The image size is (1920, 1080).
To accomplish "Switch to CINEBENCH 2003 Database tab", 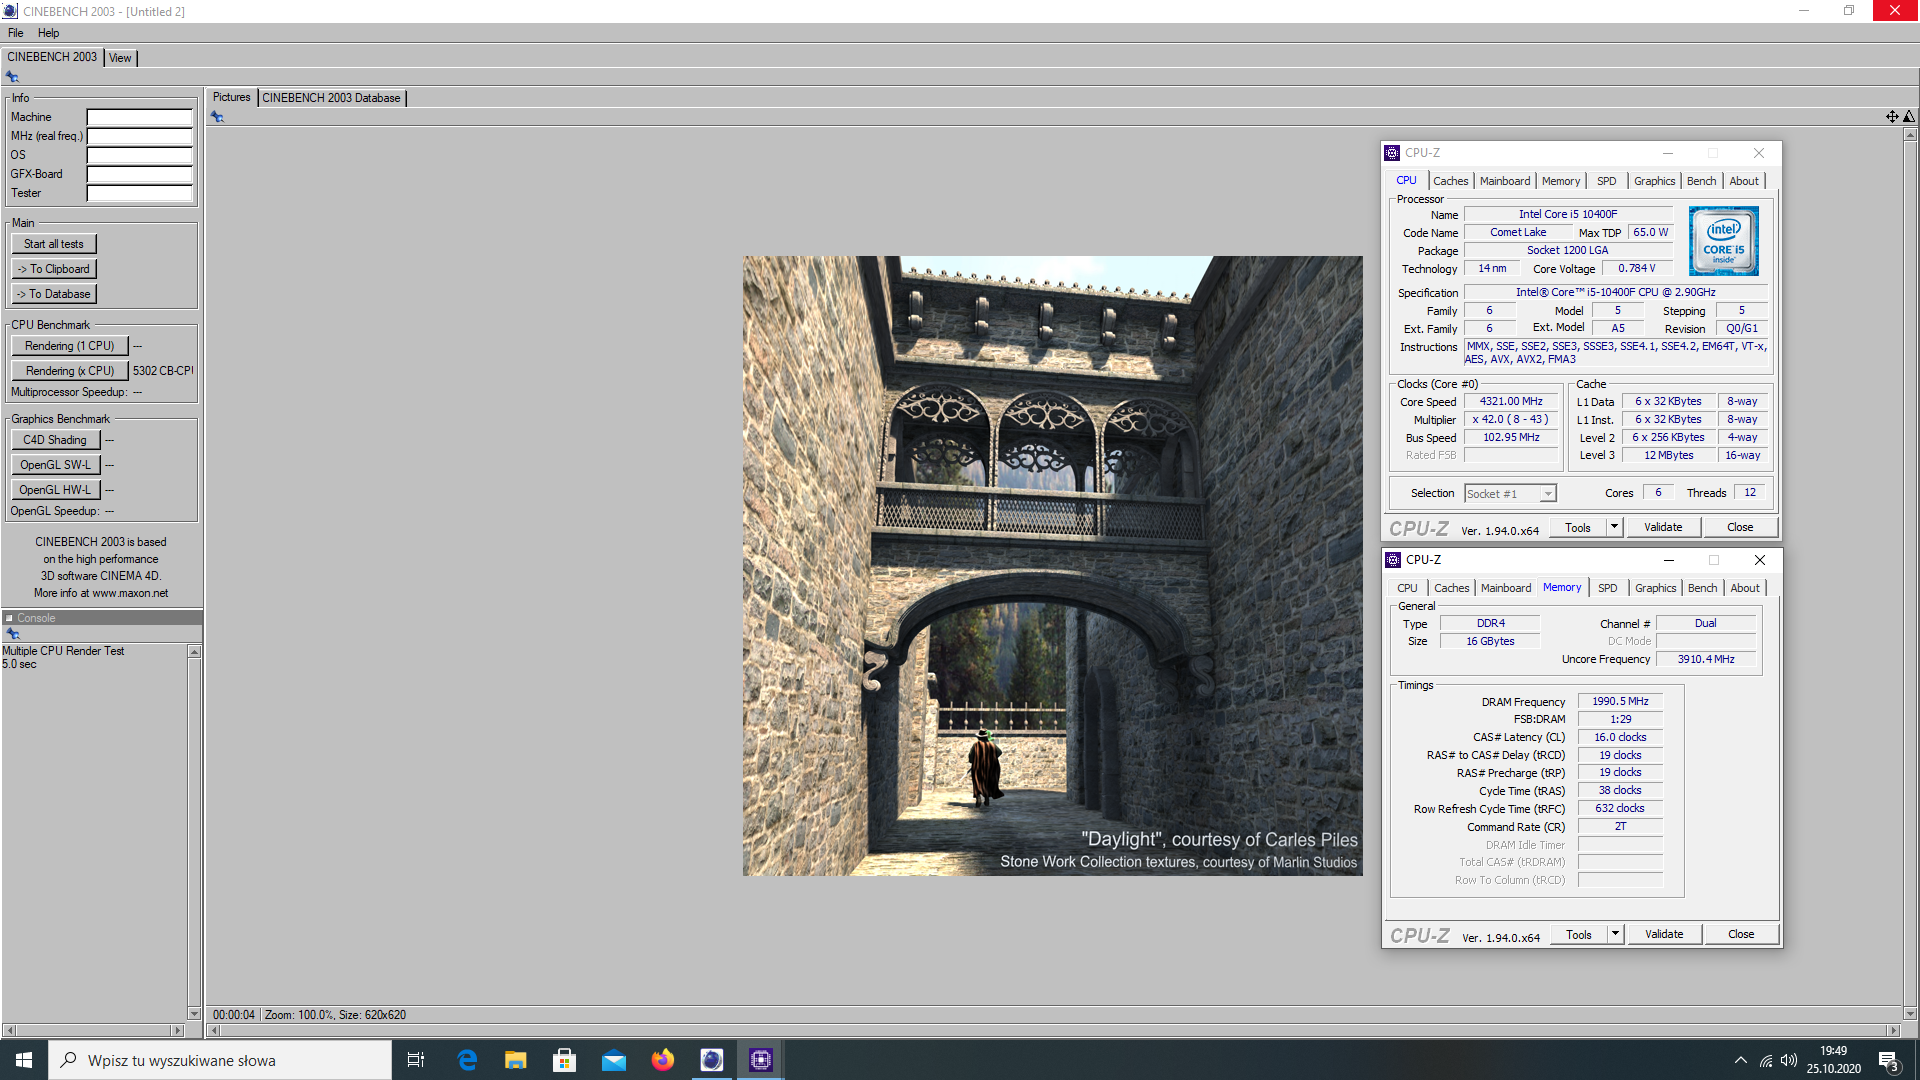I will click(331, 98).
